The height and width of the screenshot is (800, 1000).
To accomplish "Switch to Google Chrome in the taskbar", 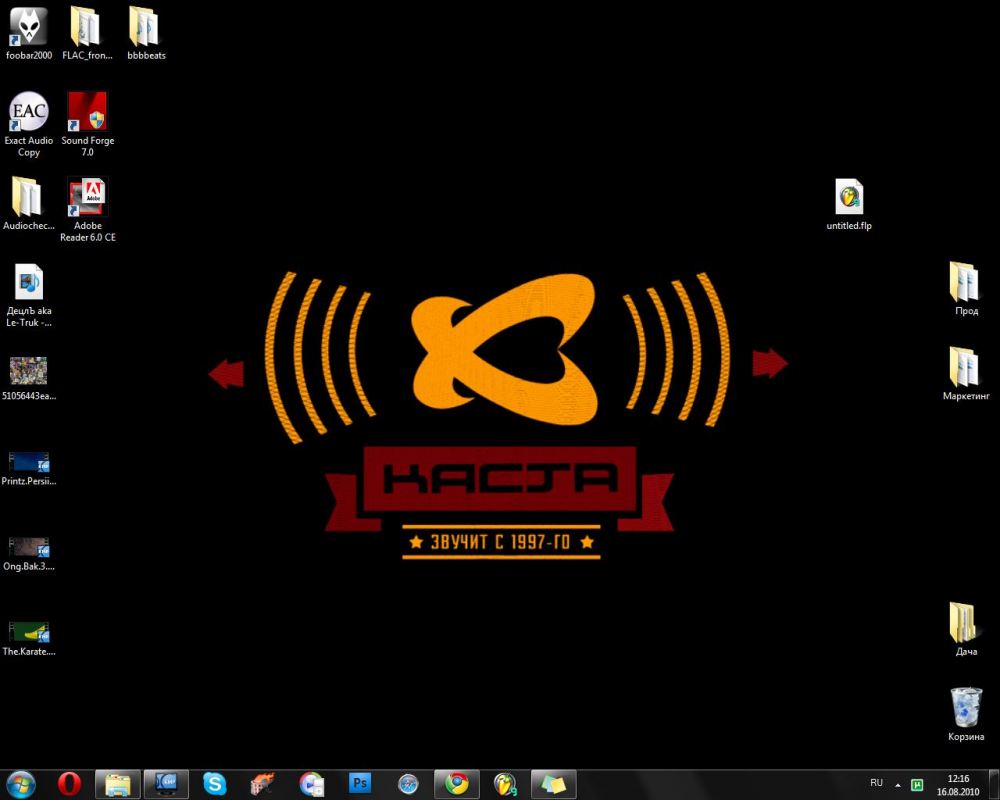I will pos(457,784).
